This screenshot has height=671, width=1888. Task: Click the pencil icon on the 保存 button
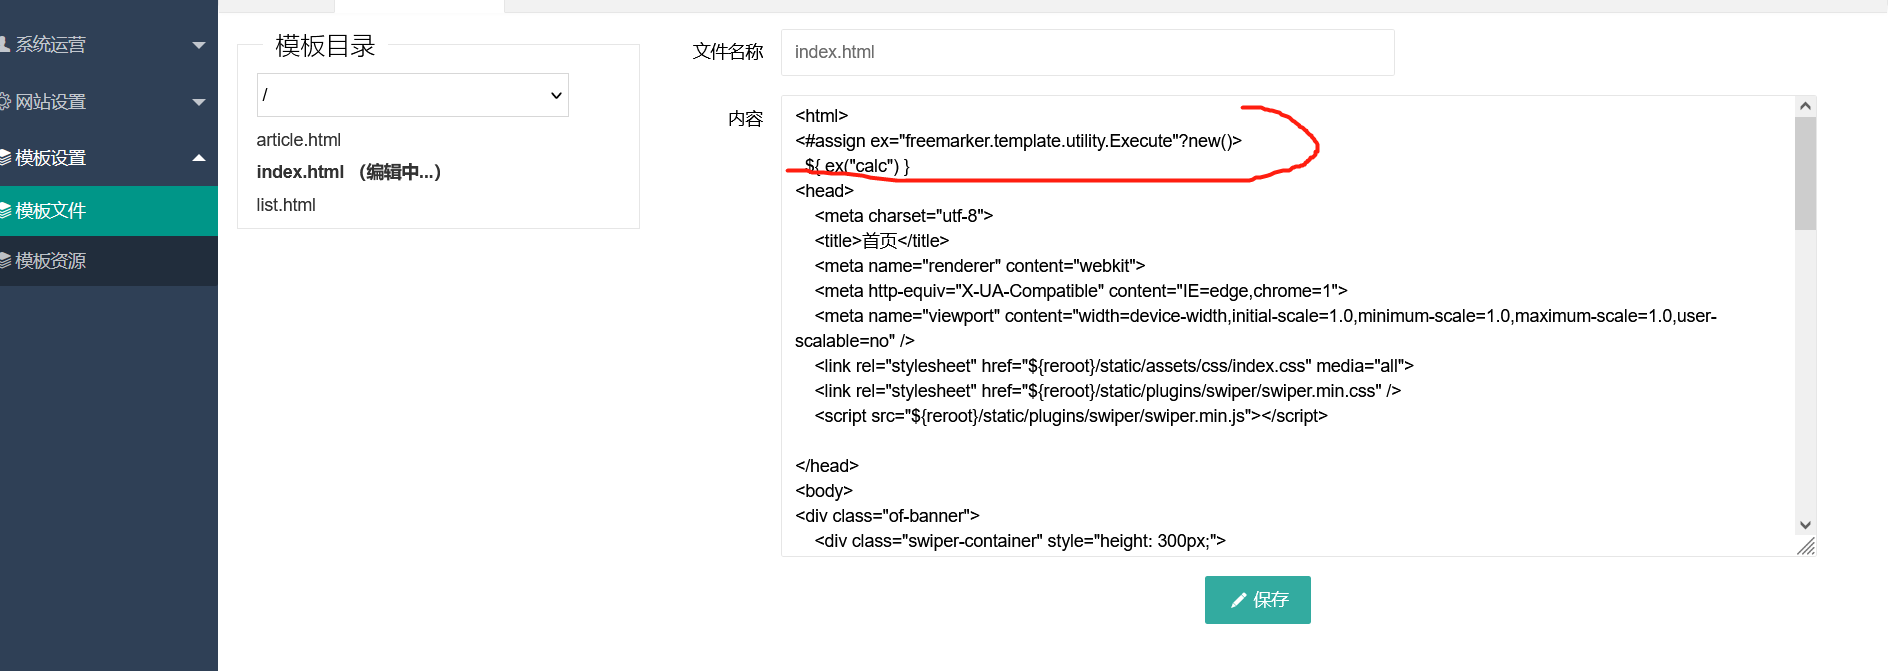click(x=1238, y=600)
